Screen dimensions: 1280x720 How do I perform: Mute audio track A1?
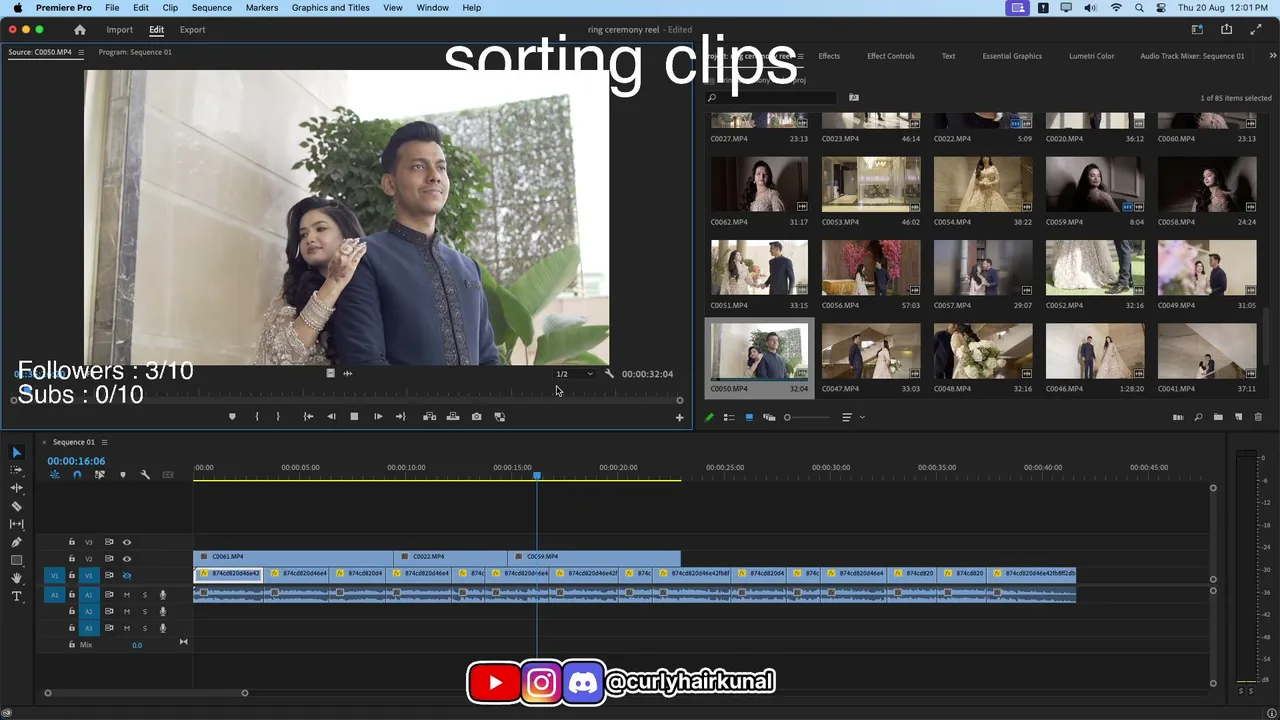(x=126, y=595)
